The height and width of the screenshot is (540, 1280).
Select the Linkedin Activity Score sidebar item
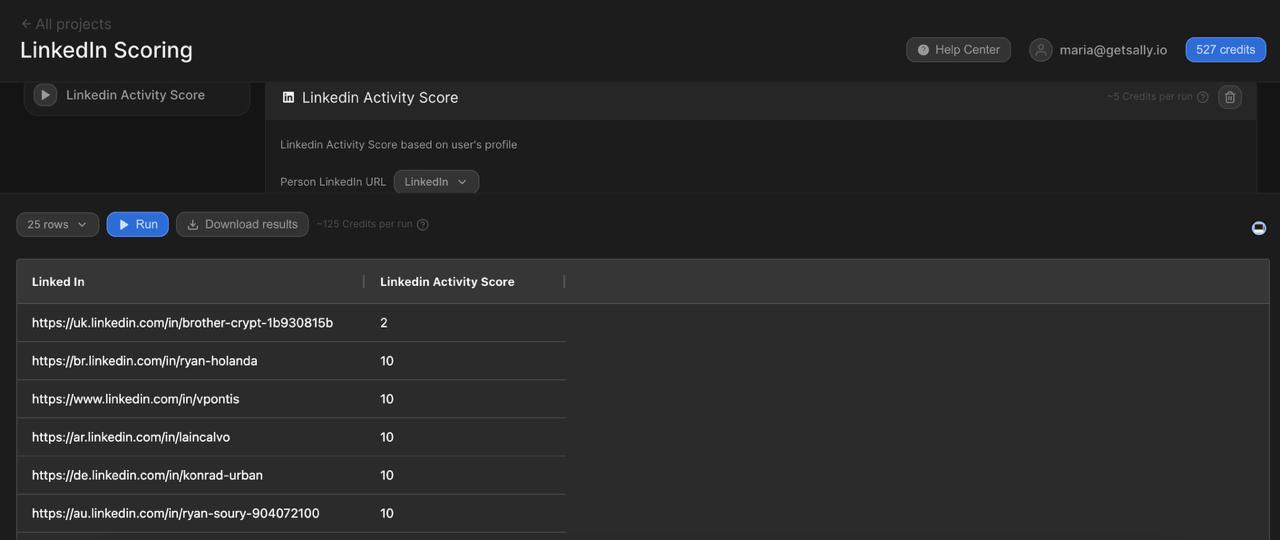point(137,95)
